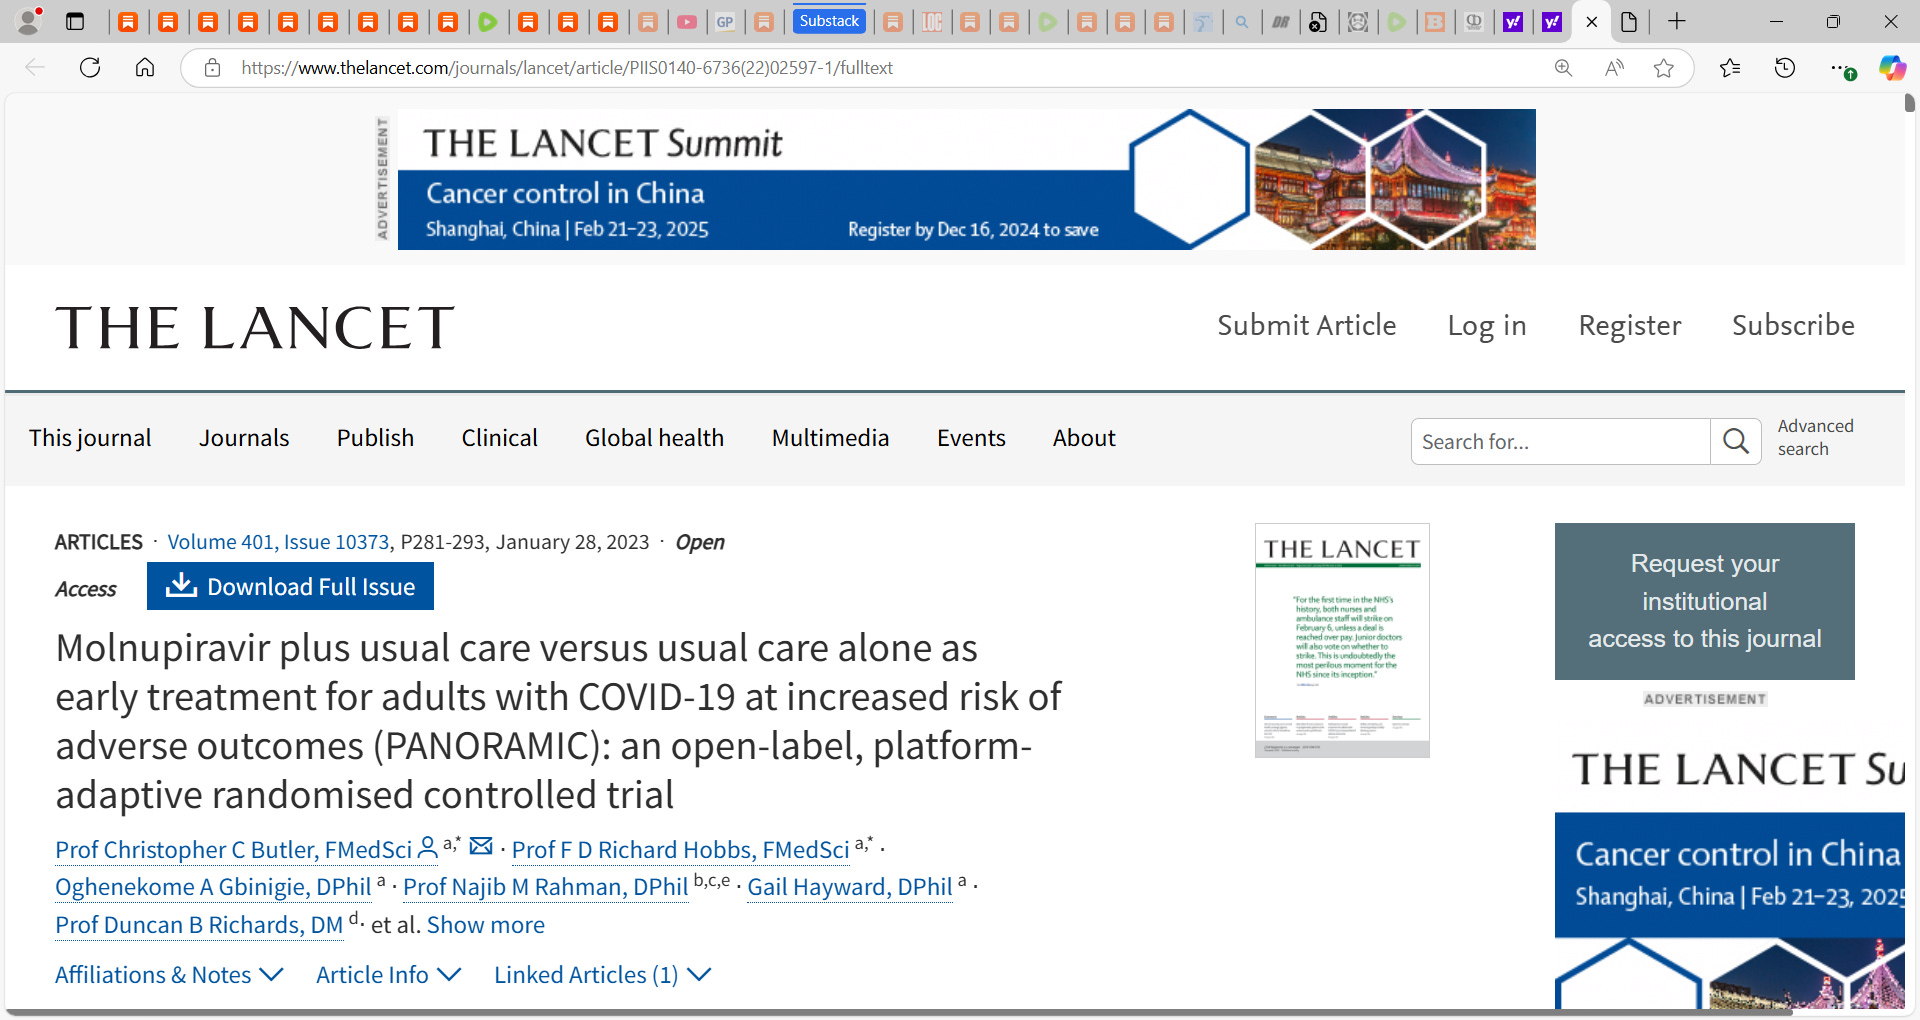Open the browser profile avatar

29,21
